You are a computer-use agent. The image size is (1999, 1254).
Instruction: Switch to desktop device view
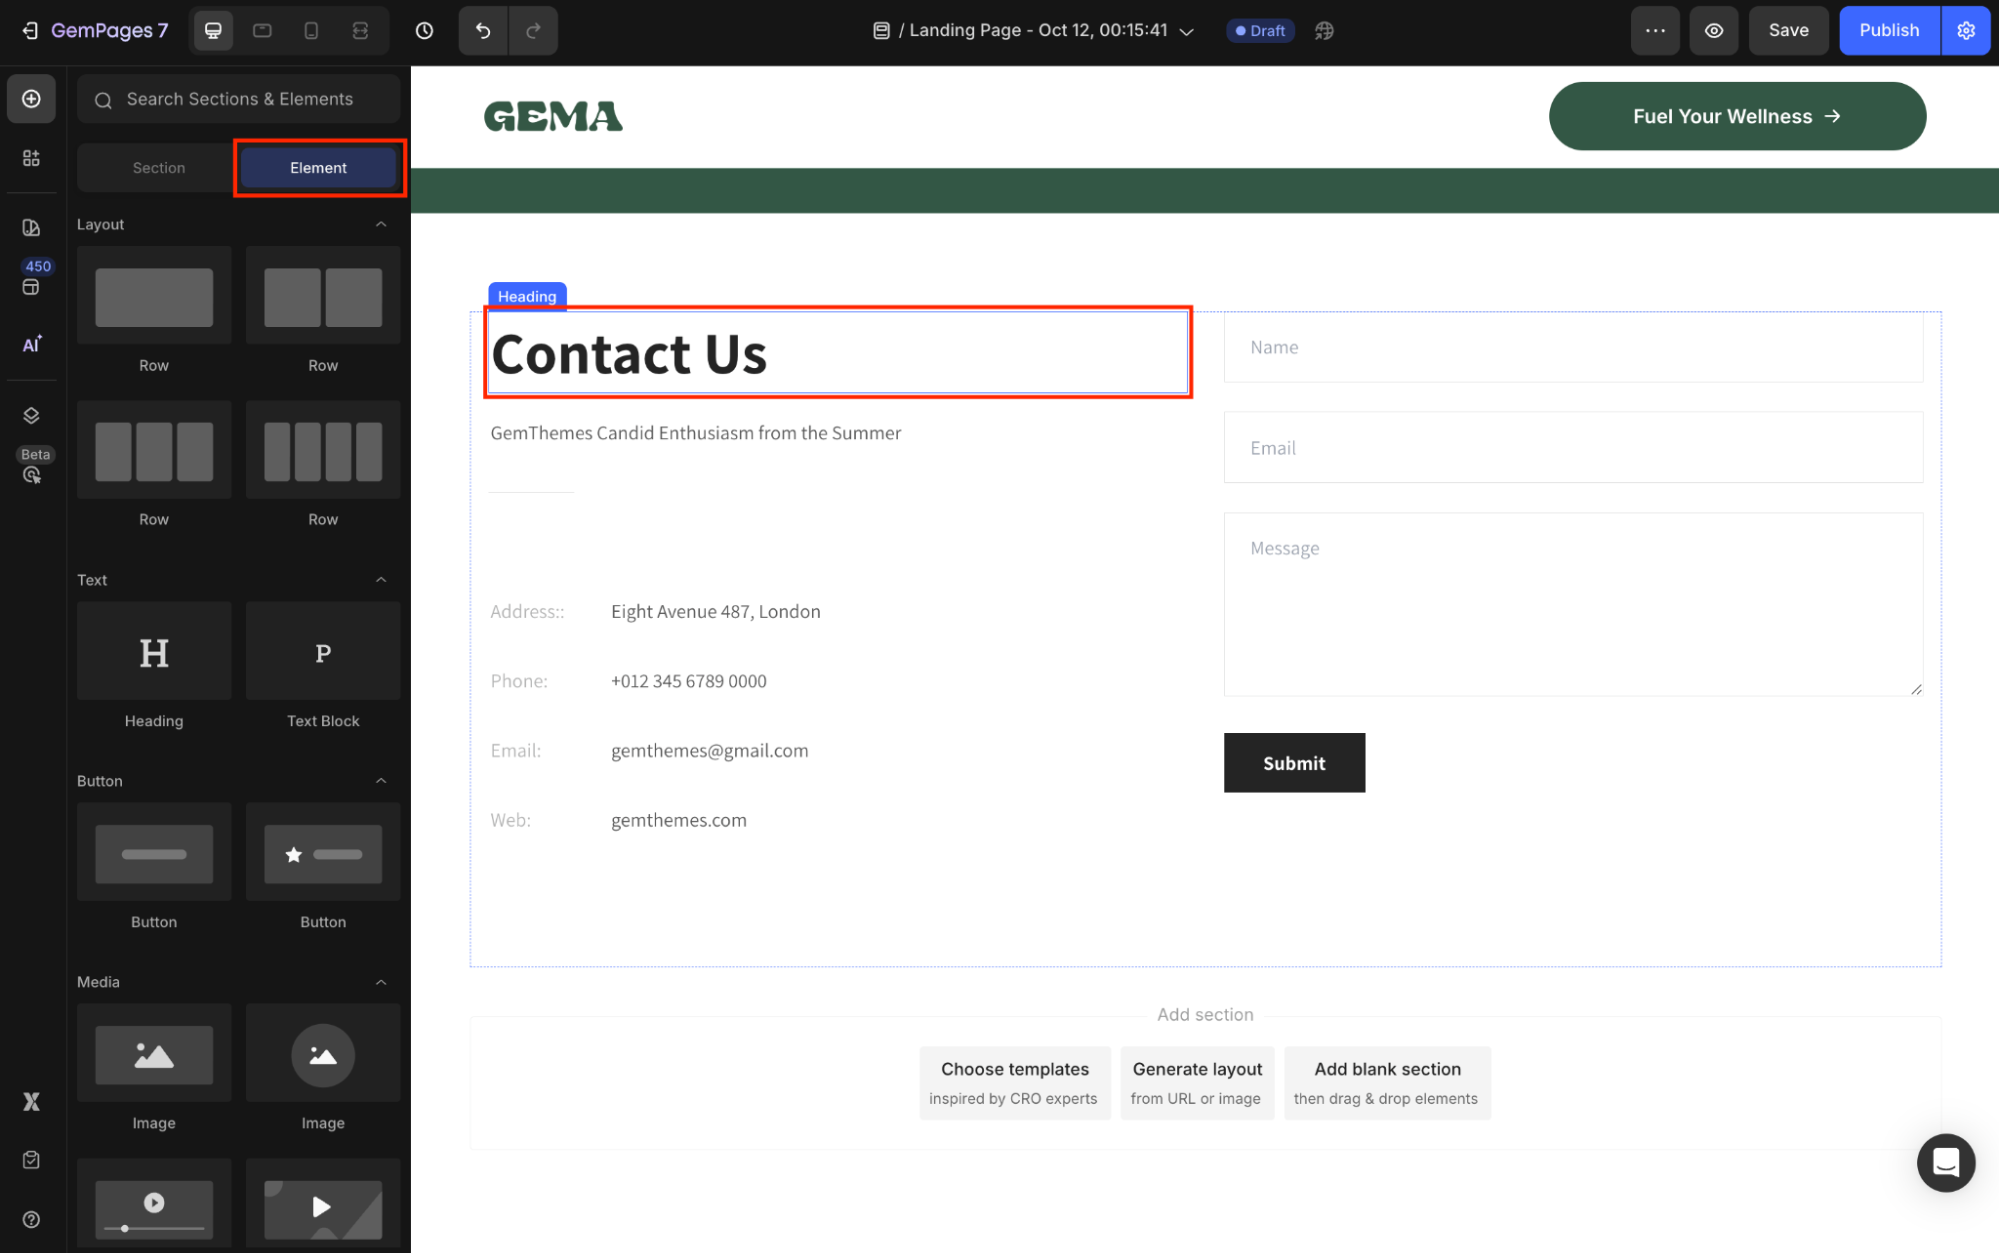(213, 31)
